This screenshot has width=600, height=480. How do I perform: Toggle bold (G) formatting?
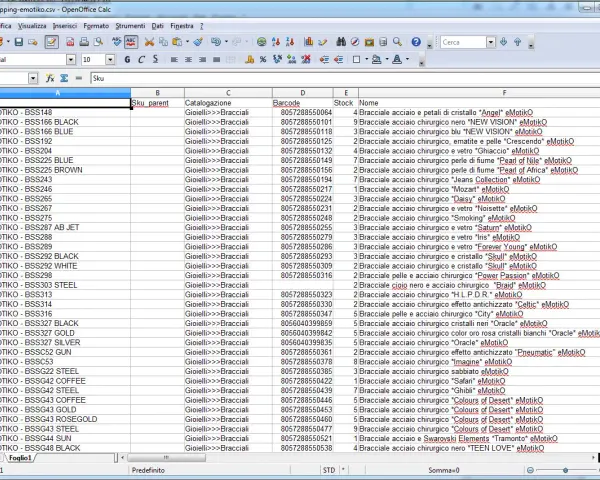[x=127, y=59]
